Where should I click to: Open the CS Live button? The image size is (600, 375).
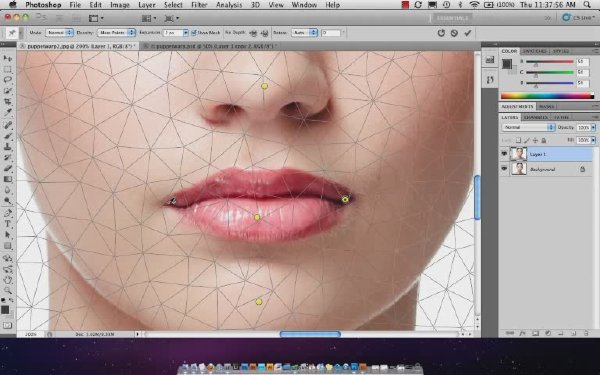(x=578, y=18)
